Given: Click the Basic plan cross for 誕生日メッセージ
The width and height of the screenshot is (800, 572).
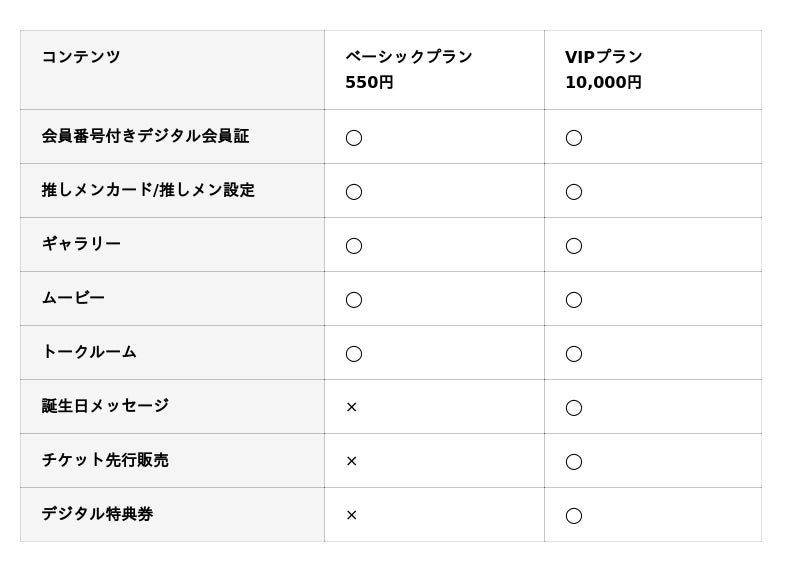Looking at the screenshot, I should (x=352, y=407).
